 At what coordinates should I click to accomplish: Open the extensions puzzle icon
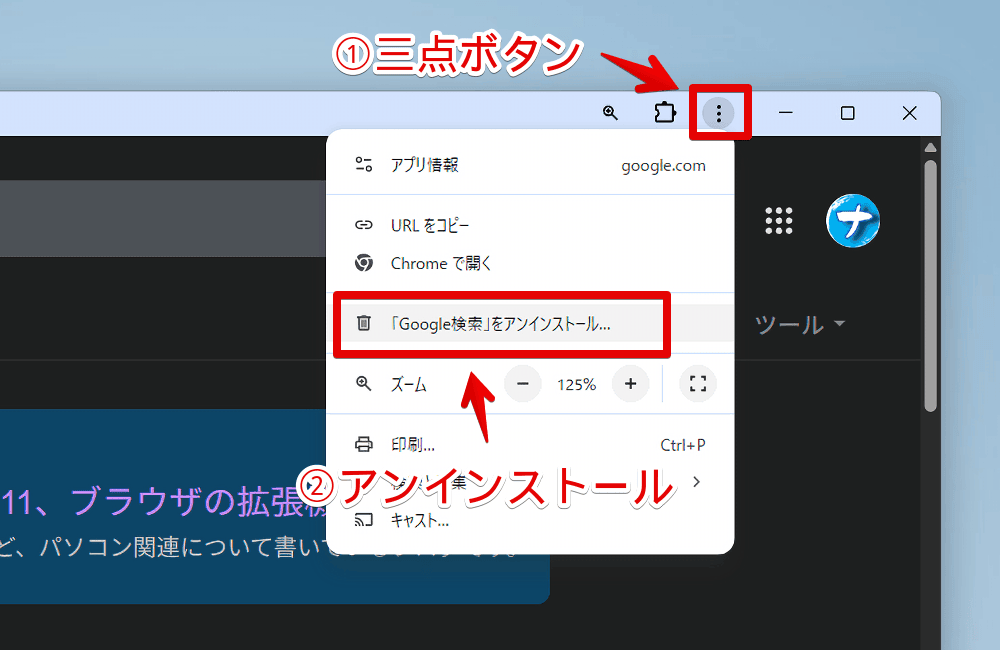[x=665, y=113]
